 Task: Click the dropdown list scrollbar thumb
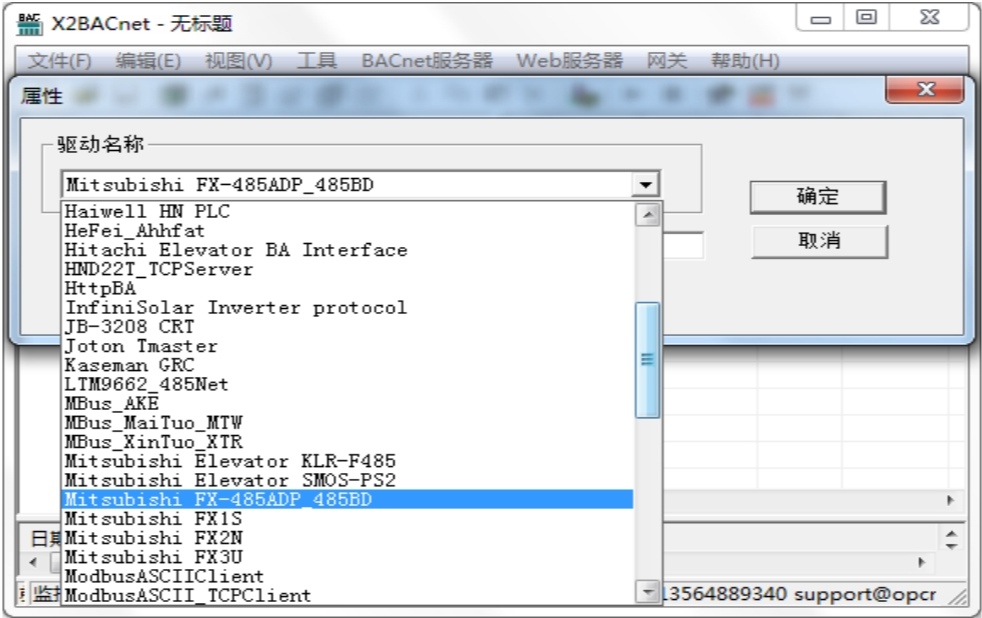648,360
